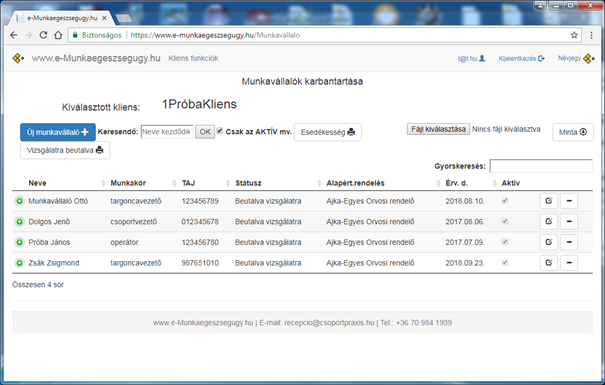Open the Kliens funkciók menu
This screenshot has width=605, height=385.
point(193,58)
